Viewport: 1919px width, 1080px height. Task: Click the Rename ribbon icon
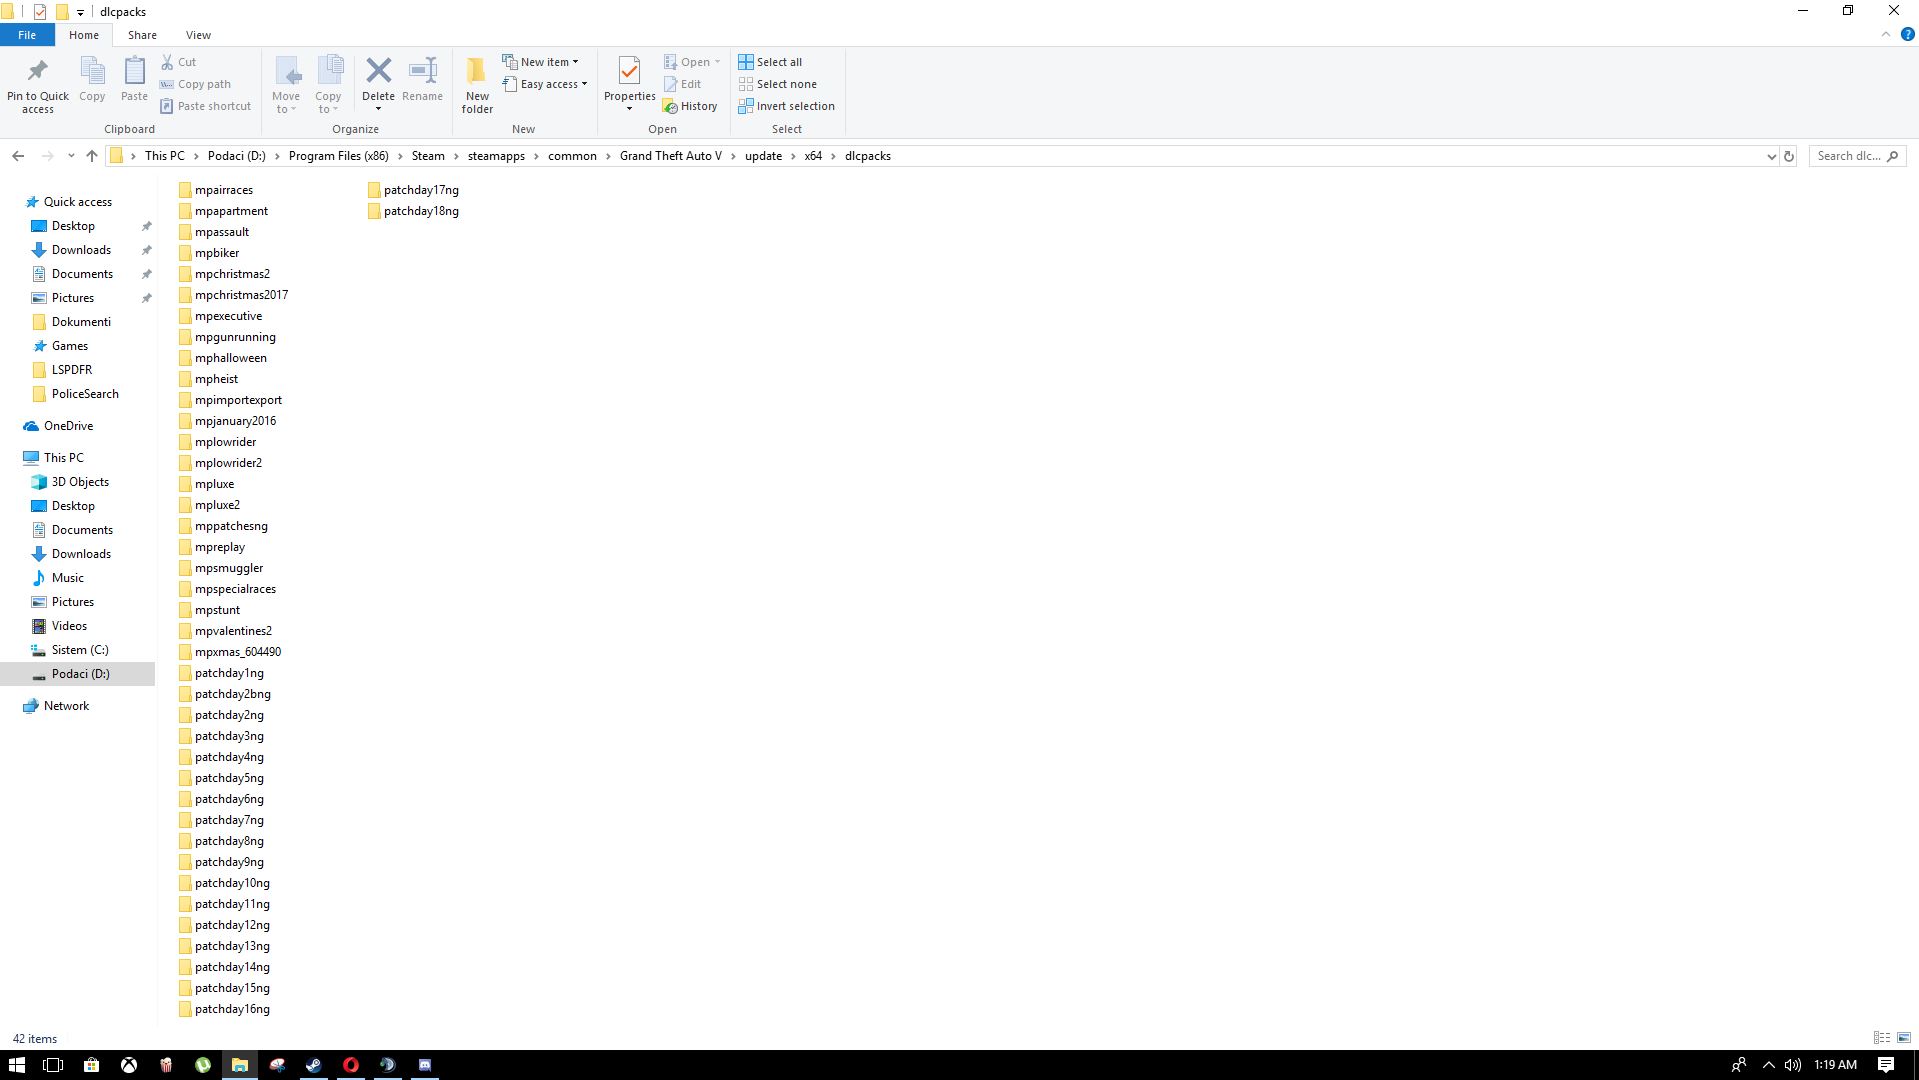point(422,71)
